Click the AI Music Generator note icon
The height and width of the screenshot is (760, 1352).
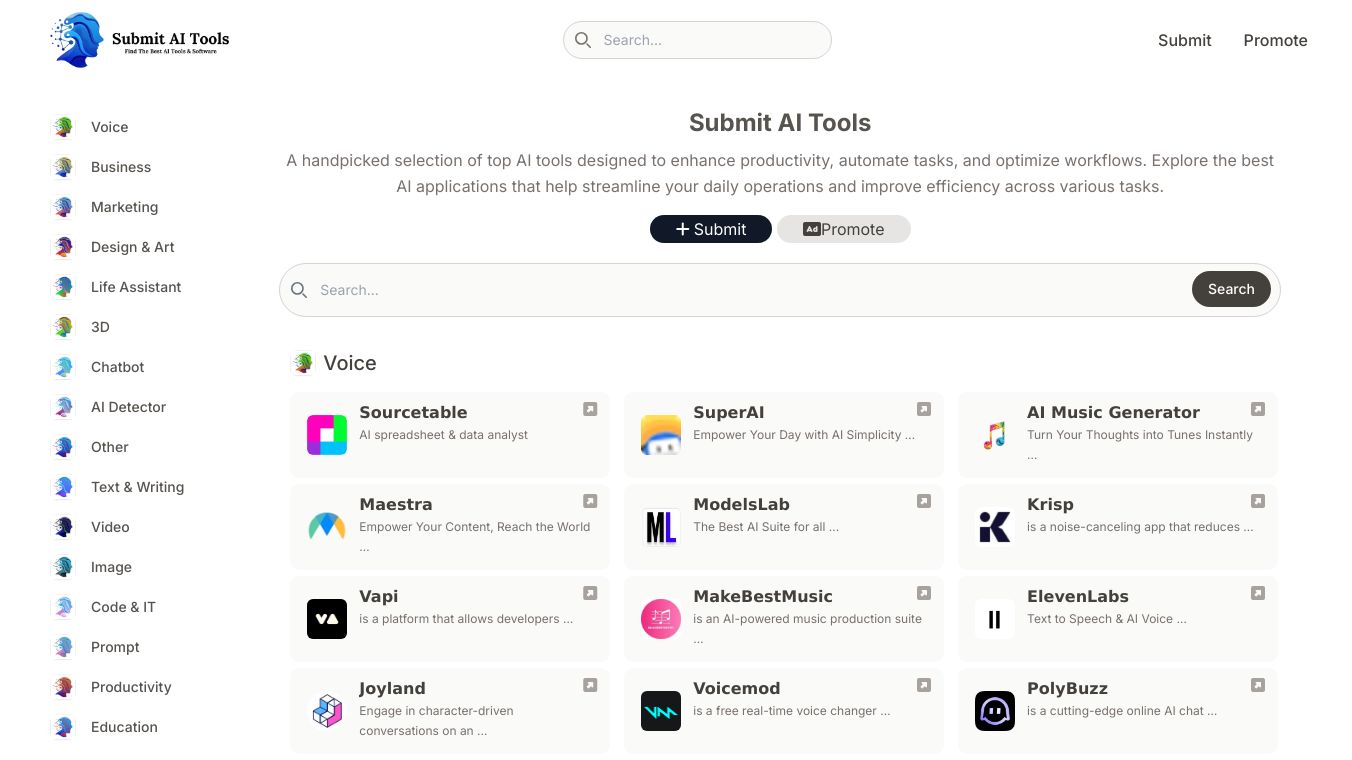pyautogui.click(x=994, y=435)
